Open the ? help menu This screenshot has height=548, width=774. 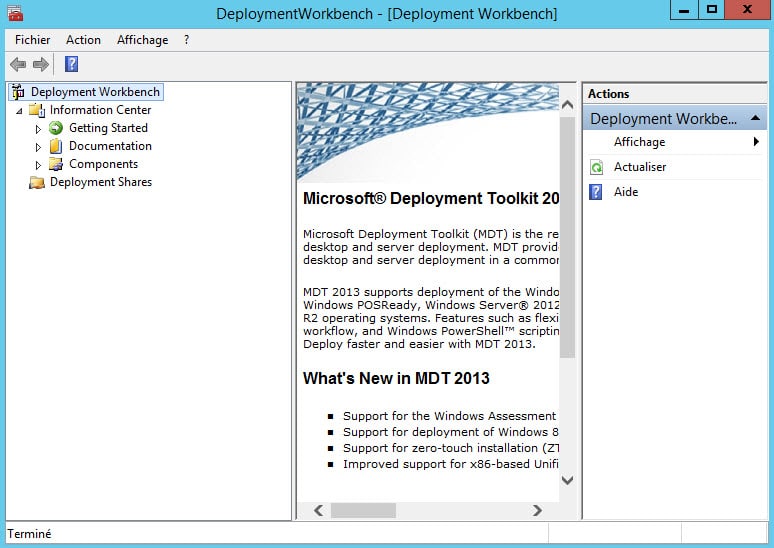pyautogui.click(x=186, y=40)
